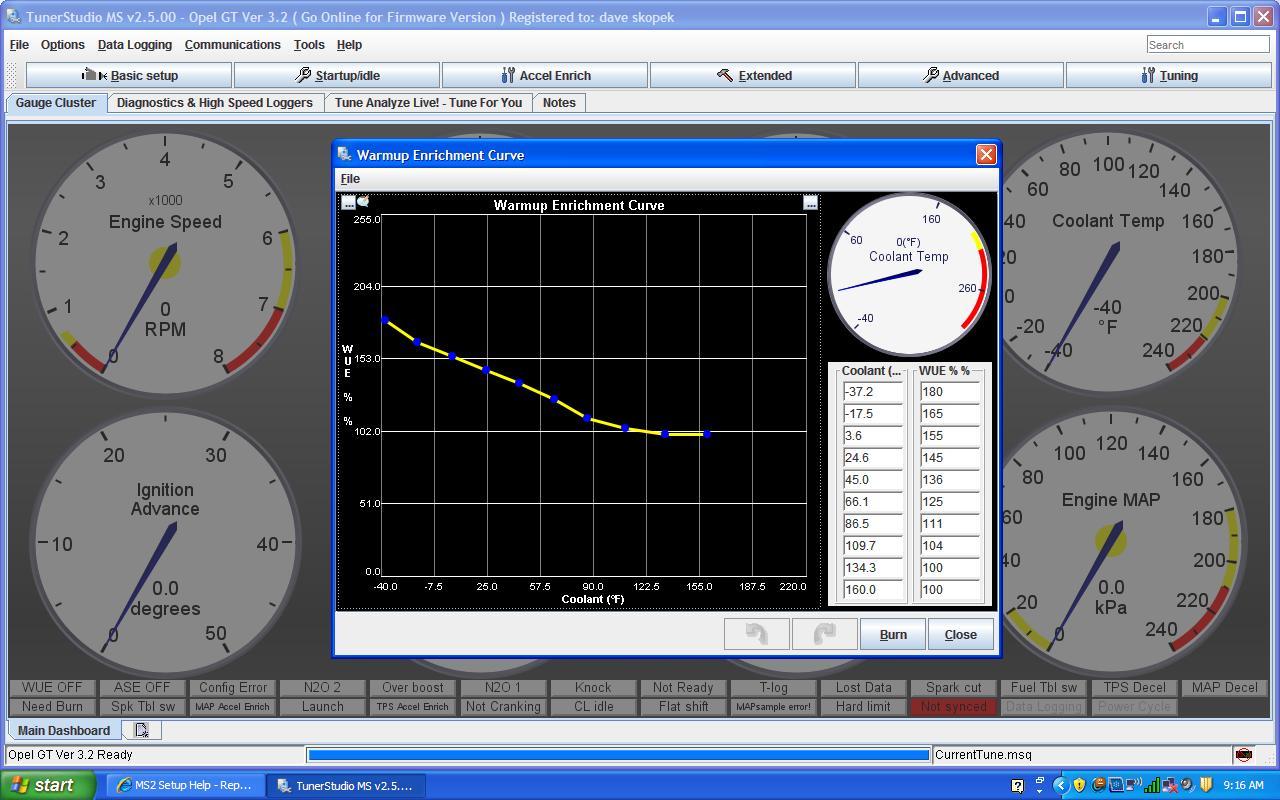
Task: Open the ellipsis menu at graph's top-right
Action: pos(811,203)
